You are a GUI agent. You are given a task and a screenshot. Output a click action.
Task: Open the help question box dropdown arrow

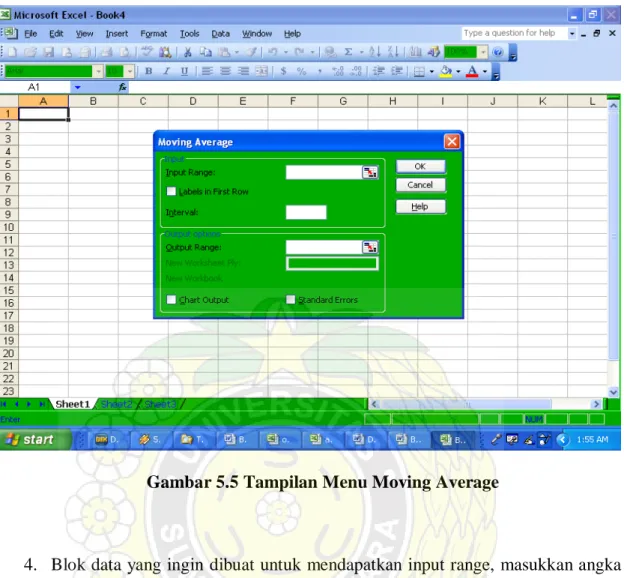pos(572,34)
